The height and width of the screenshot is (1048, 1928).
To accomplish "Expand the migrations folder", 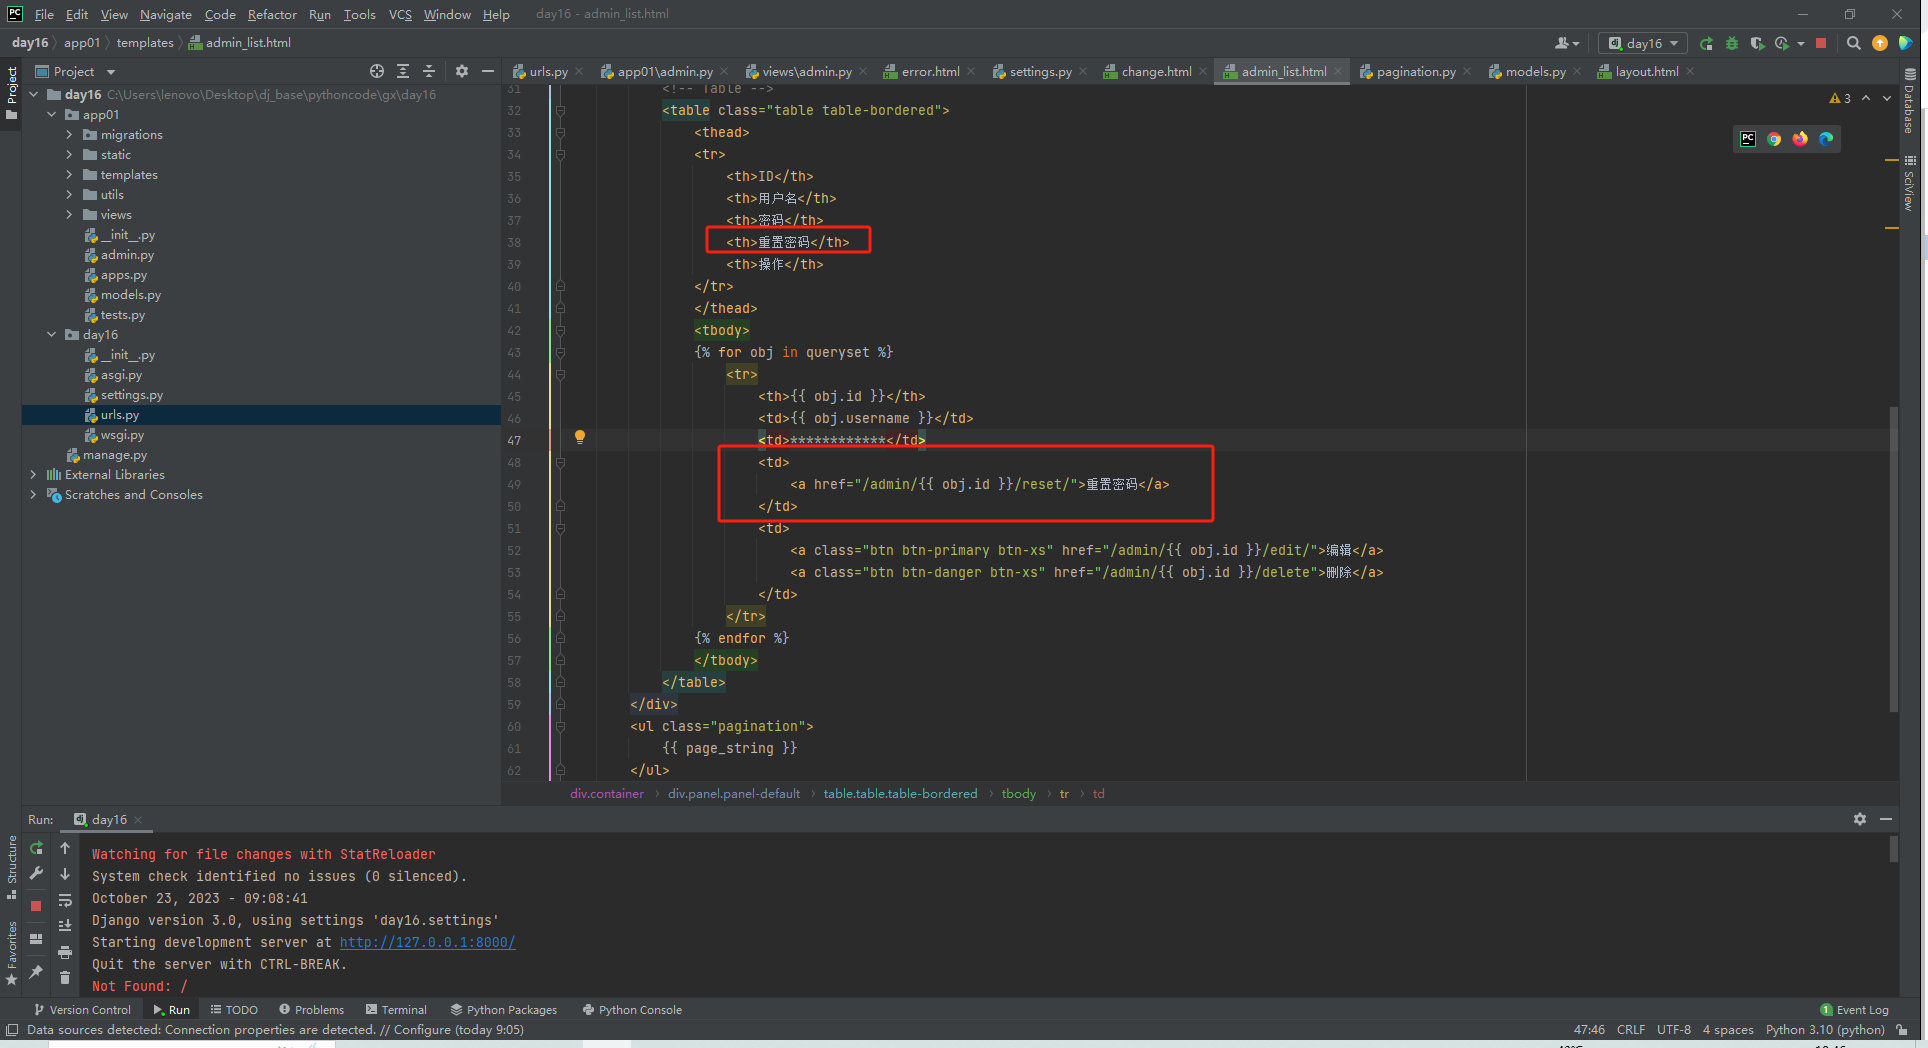I will 69,135.
